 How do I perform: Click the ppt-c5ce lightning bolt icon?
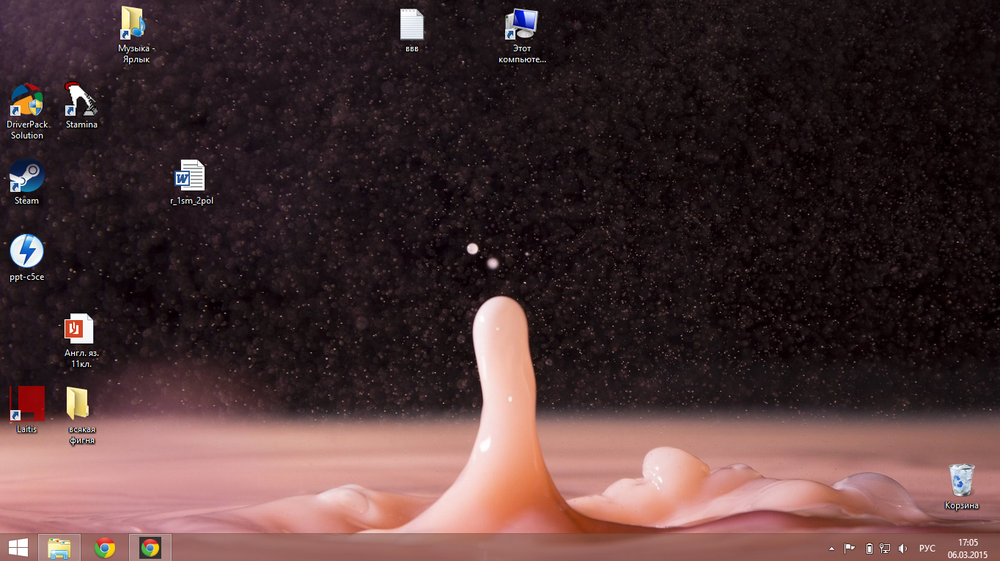(x=26, y=251)
